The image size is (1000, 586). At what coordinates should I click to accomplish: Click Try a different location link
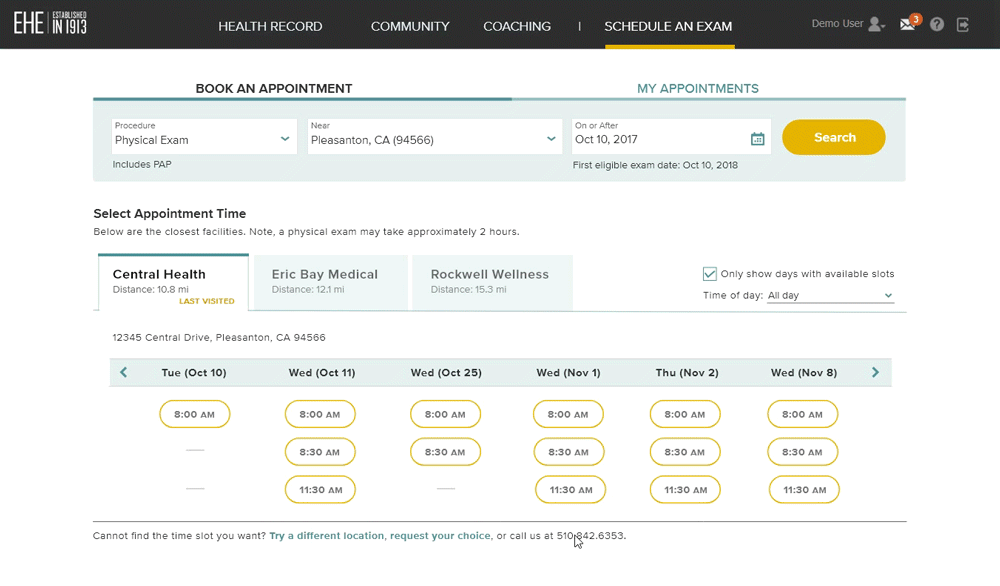327,536
